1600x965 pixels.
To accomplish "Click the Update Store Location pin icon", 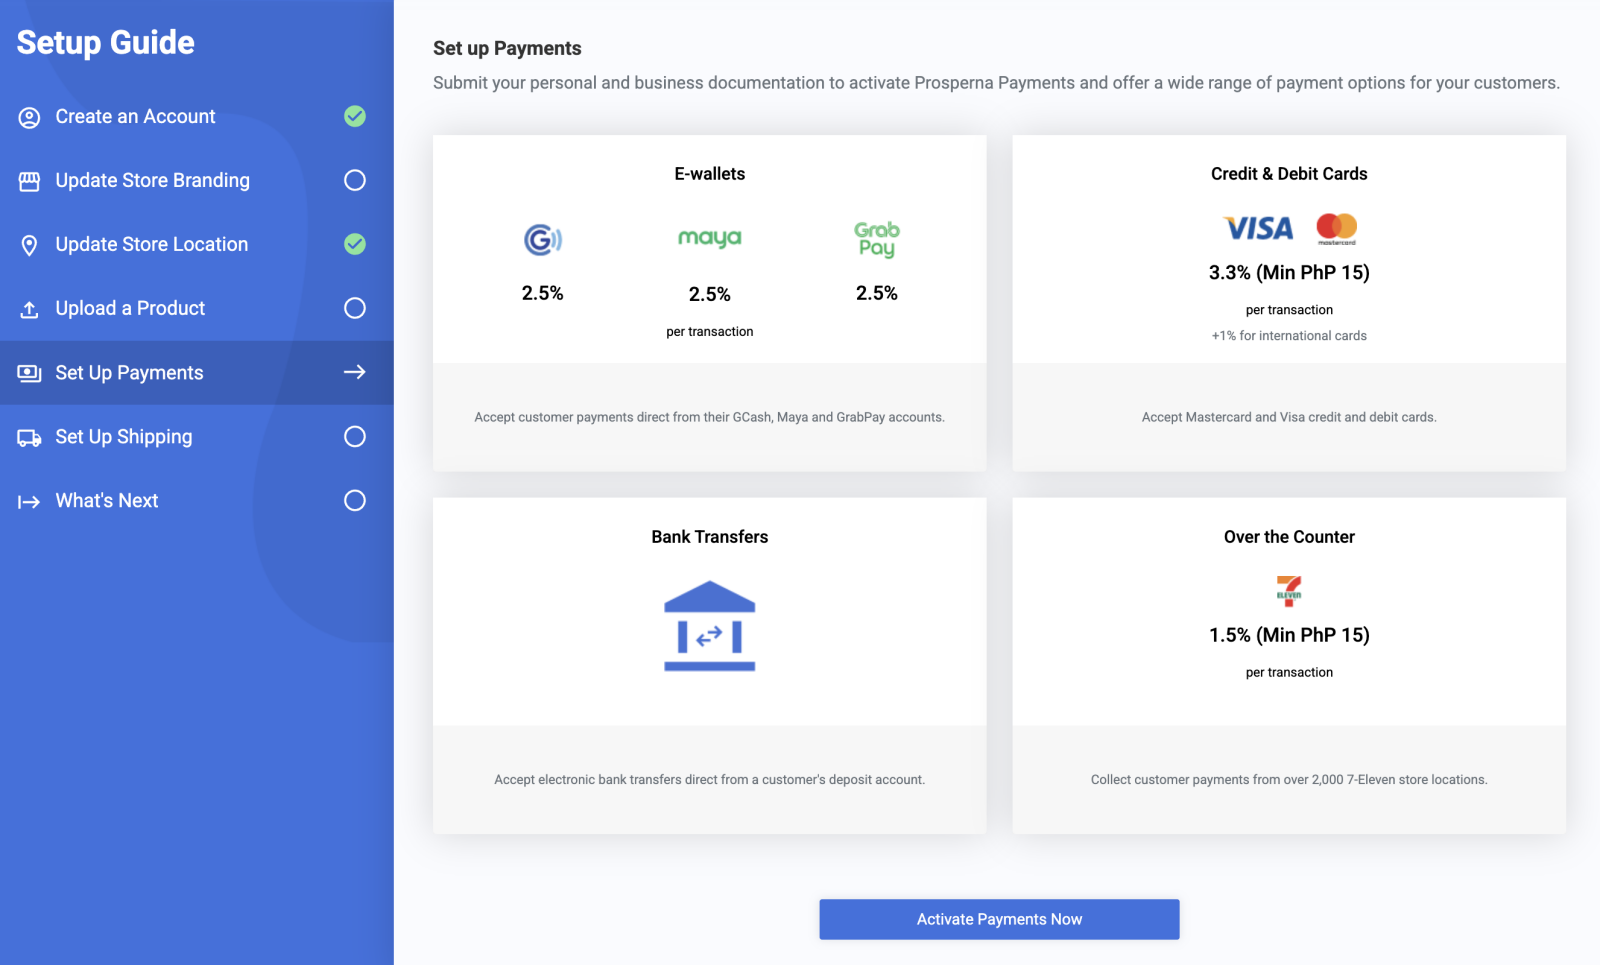I will (29, 245).
